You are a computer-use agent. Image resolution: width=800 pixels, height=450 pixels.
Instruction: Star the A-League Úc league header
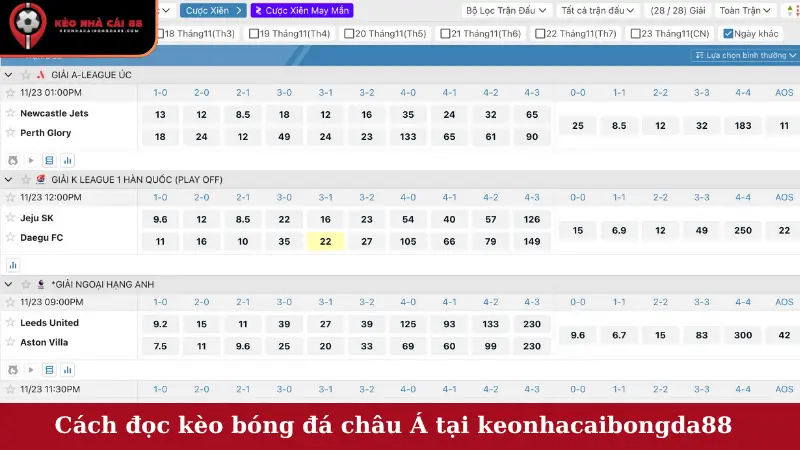pyautogui.click(x=26, y=75)
